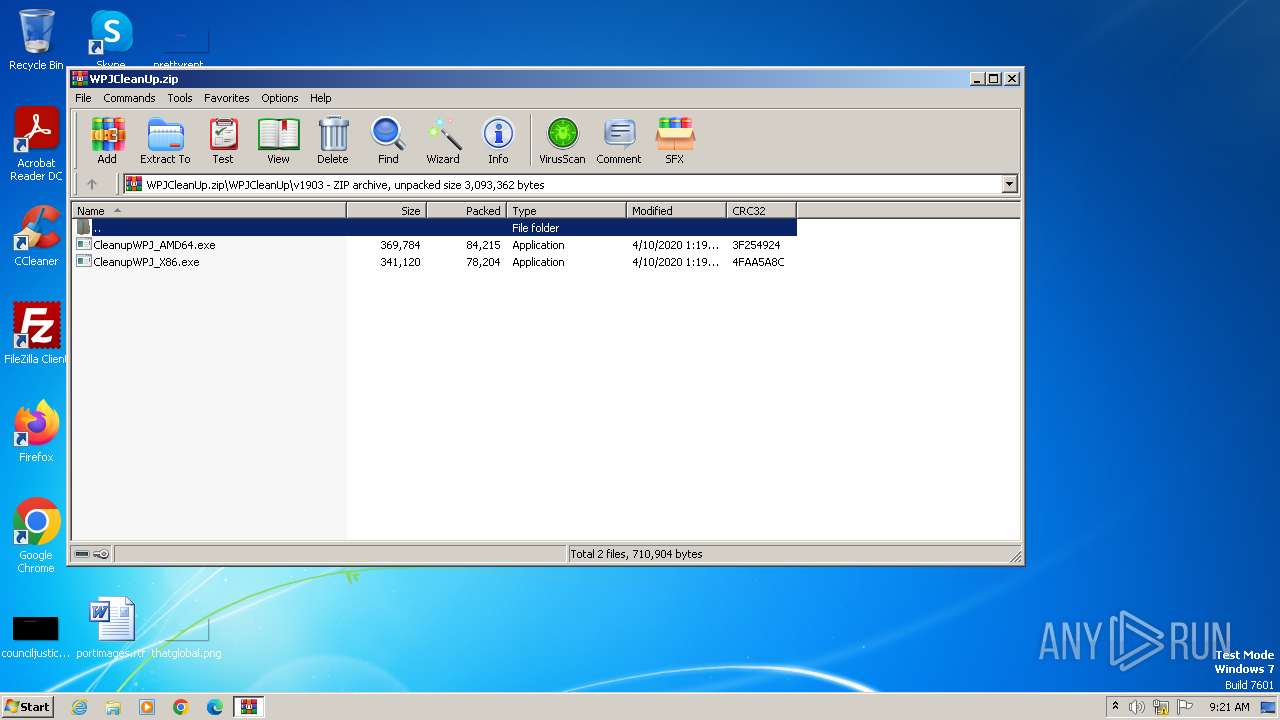The width and height of the screenshot is (1280, 720).
Task: Sort by the Type column header
Action: [566, 211]
